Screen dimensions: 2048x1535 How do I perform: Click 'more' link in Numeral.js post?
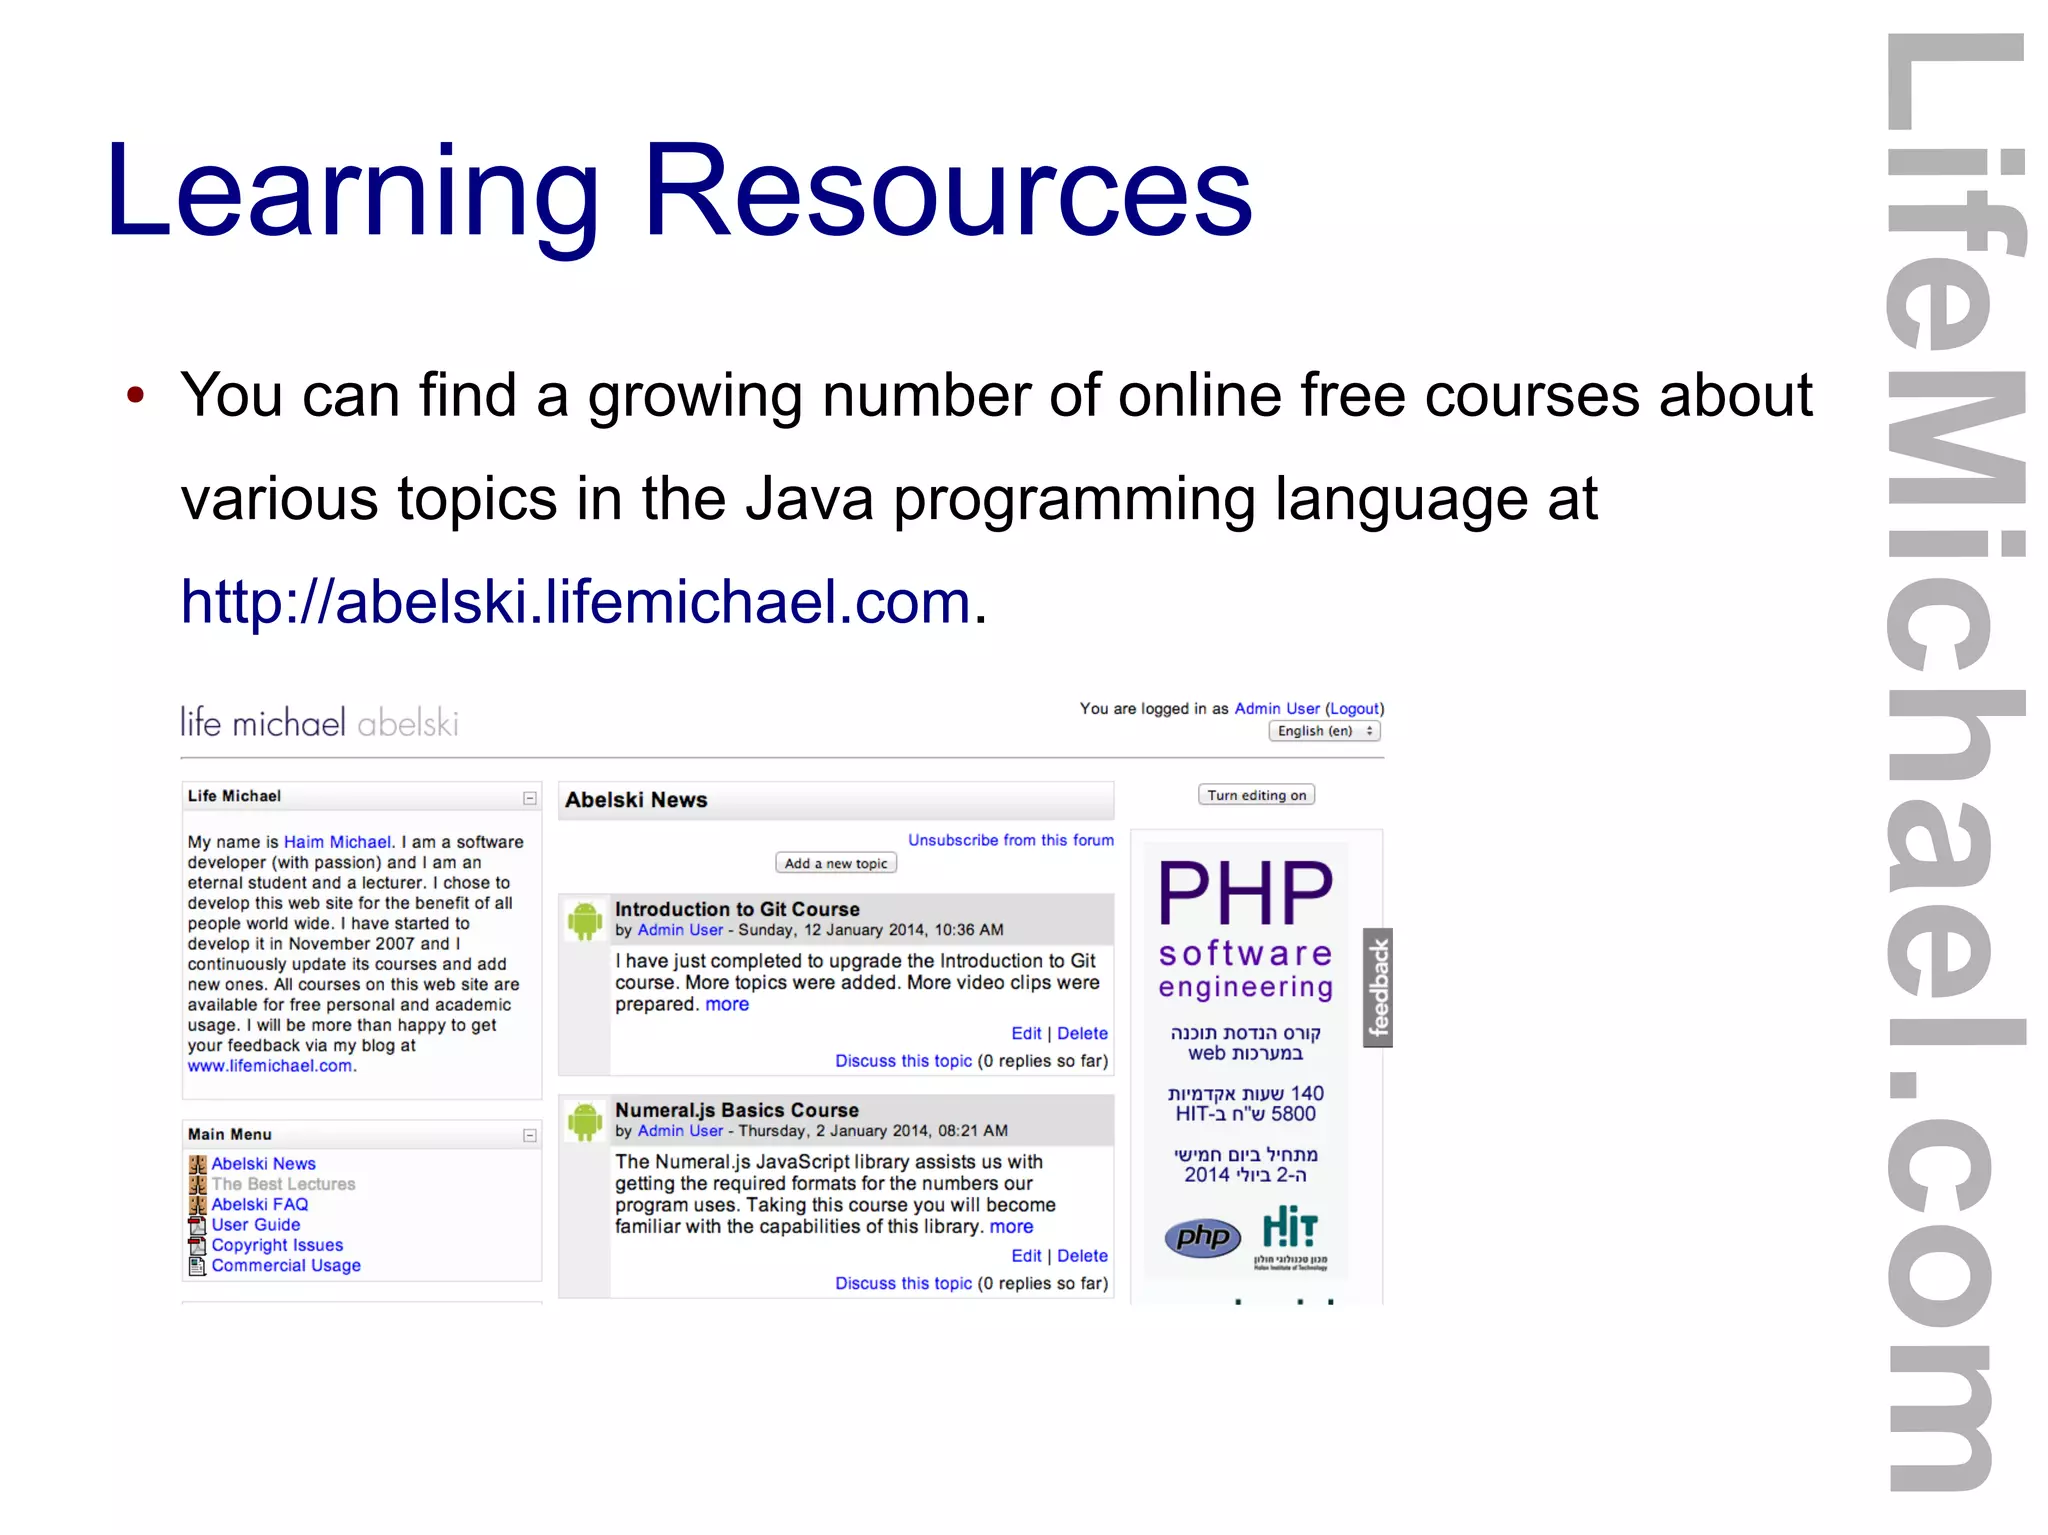click(1011, 1226)
